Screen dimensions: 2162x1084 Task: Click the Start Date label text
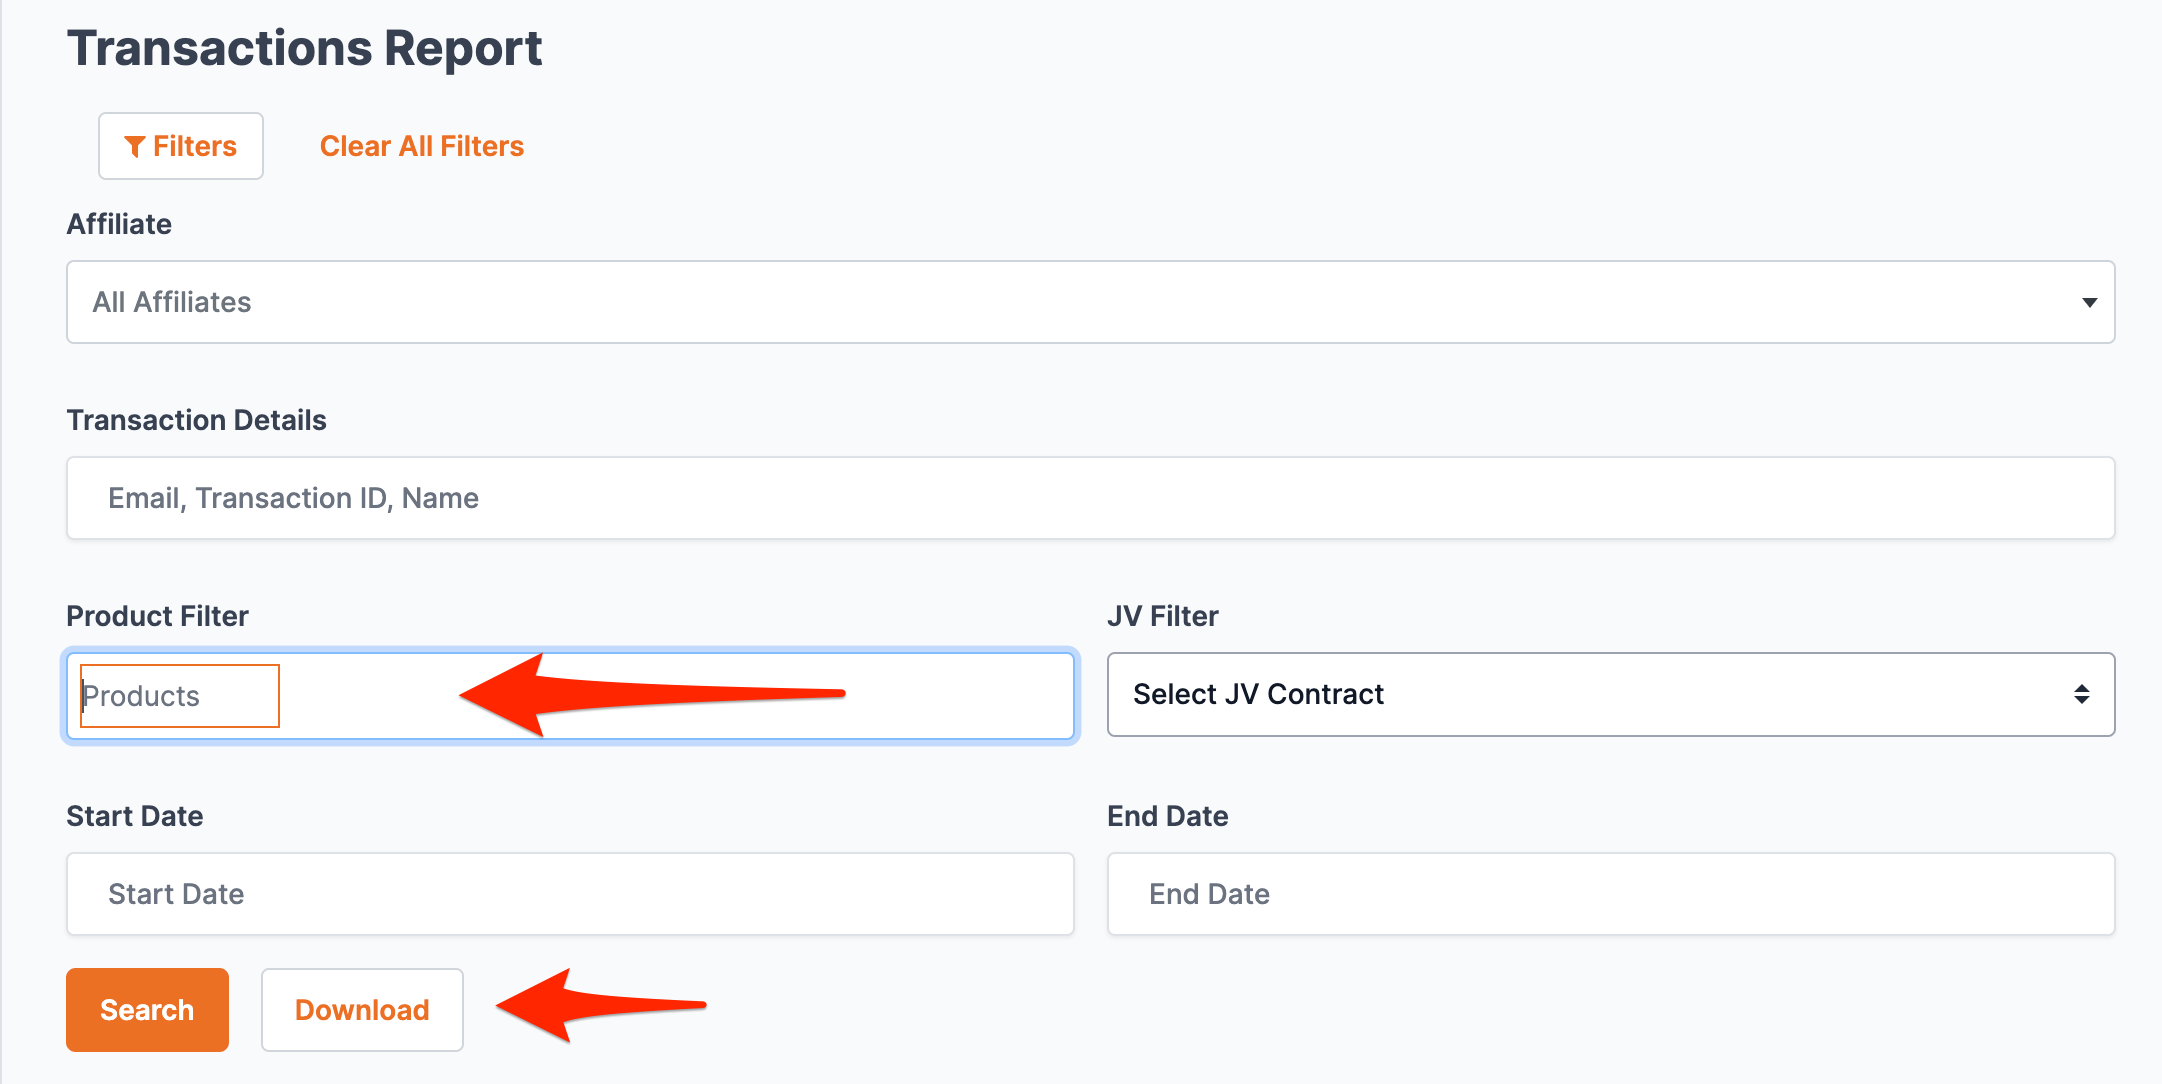(134, 816)
